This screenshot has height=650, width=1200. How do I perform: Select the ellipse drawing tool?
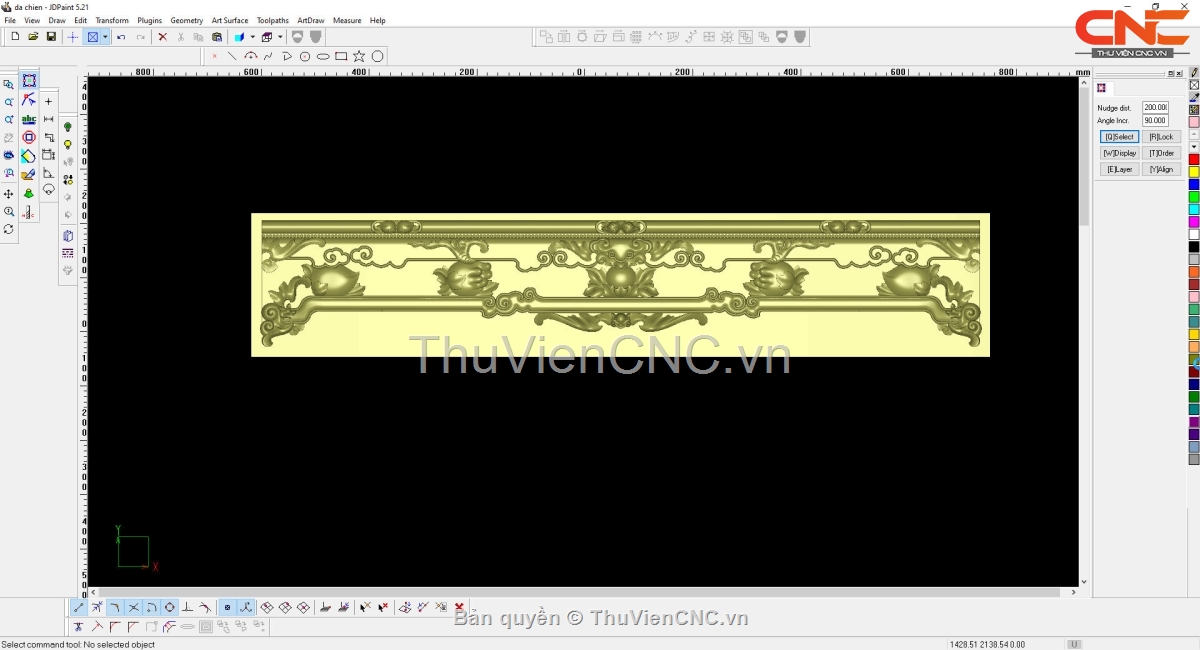tap(323, 56)
